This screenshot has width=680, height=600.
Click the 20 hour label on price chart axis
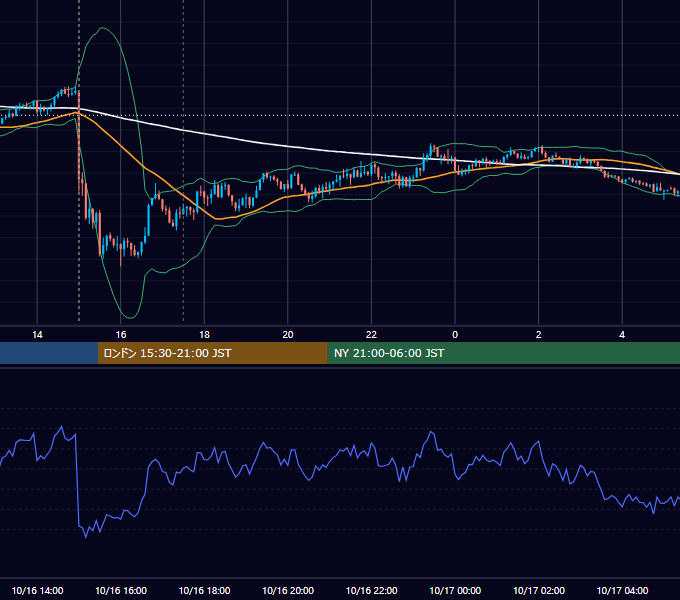tap(288, 335)
